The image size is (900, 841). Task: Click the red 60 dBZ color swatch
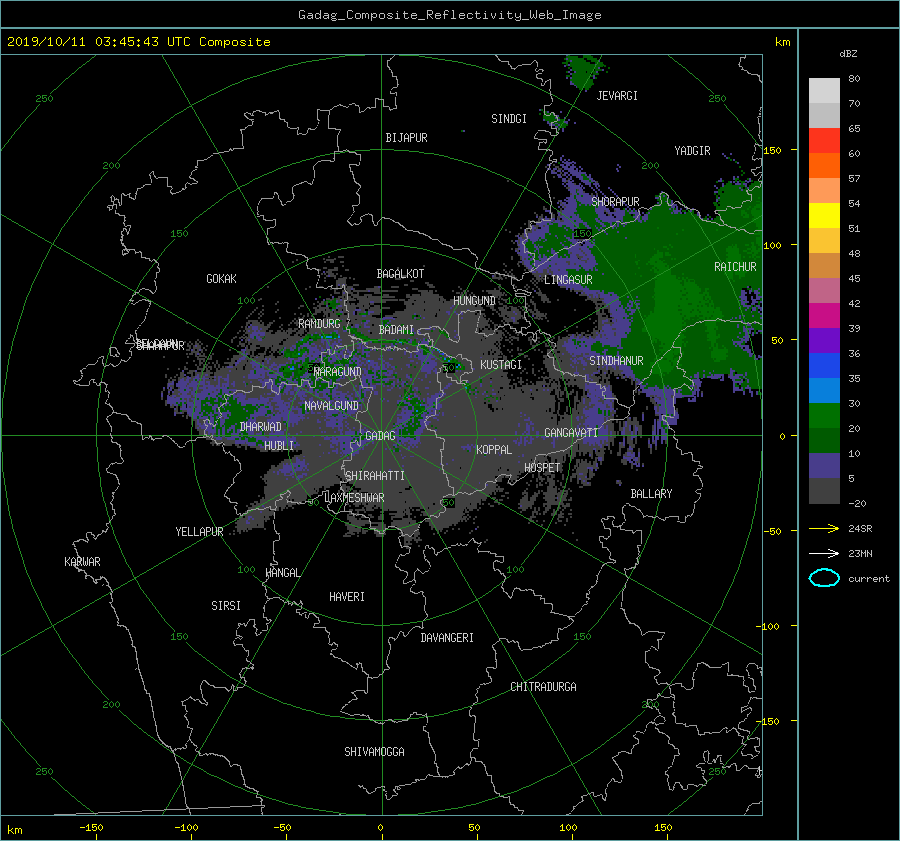click(824, 141)
